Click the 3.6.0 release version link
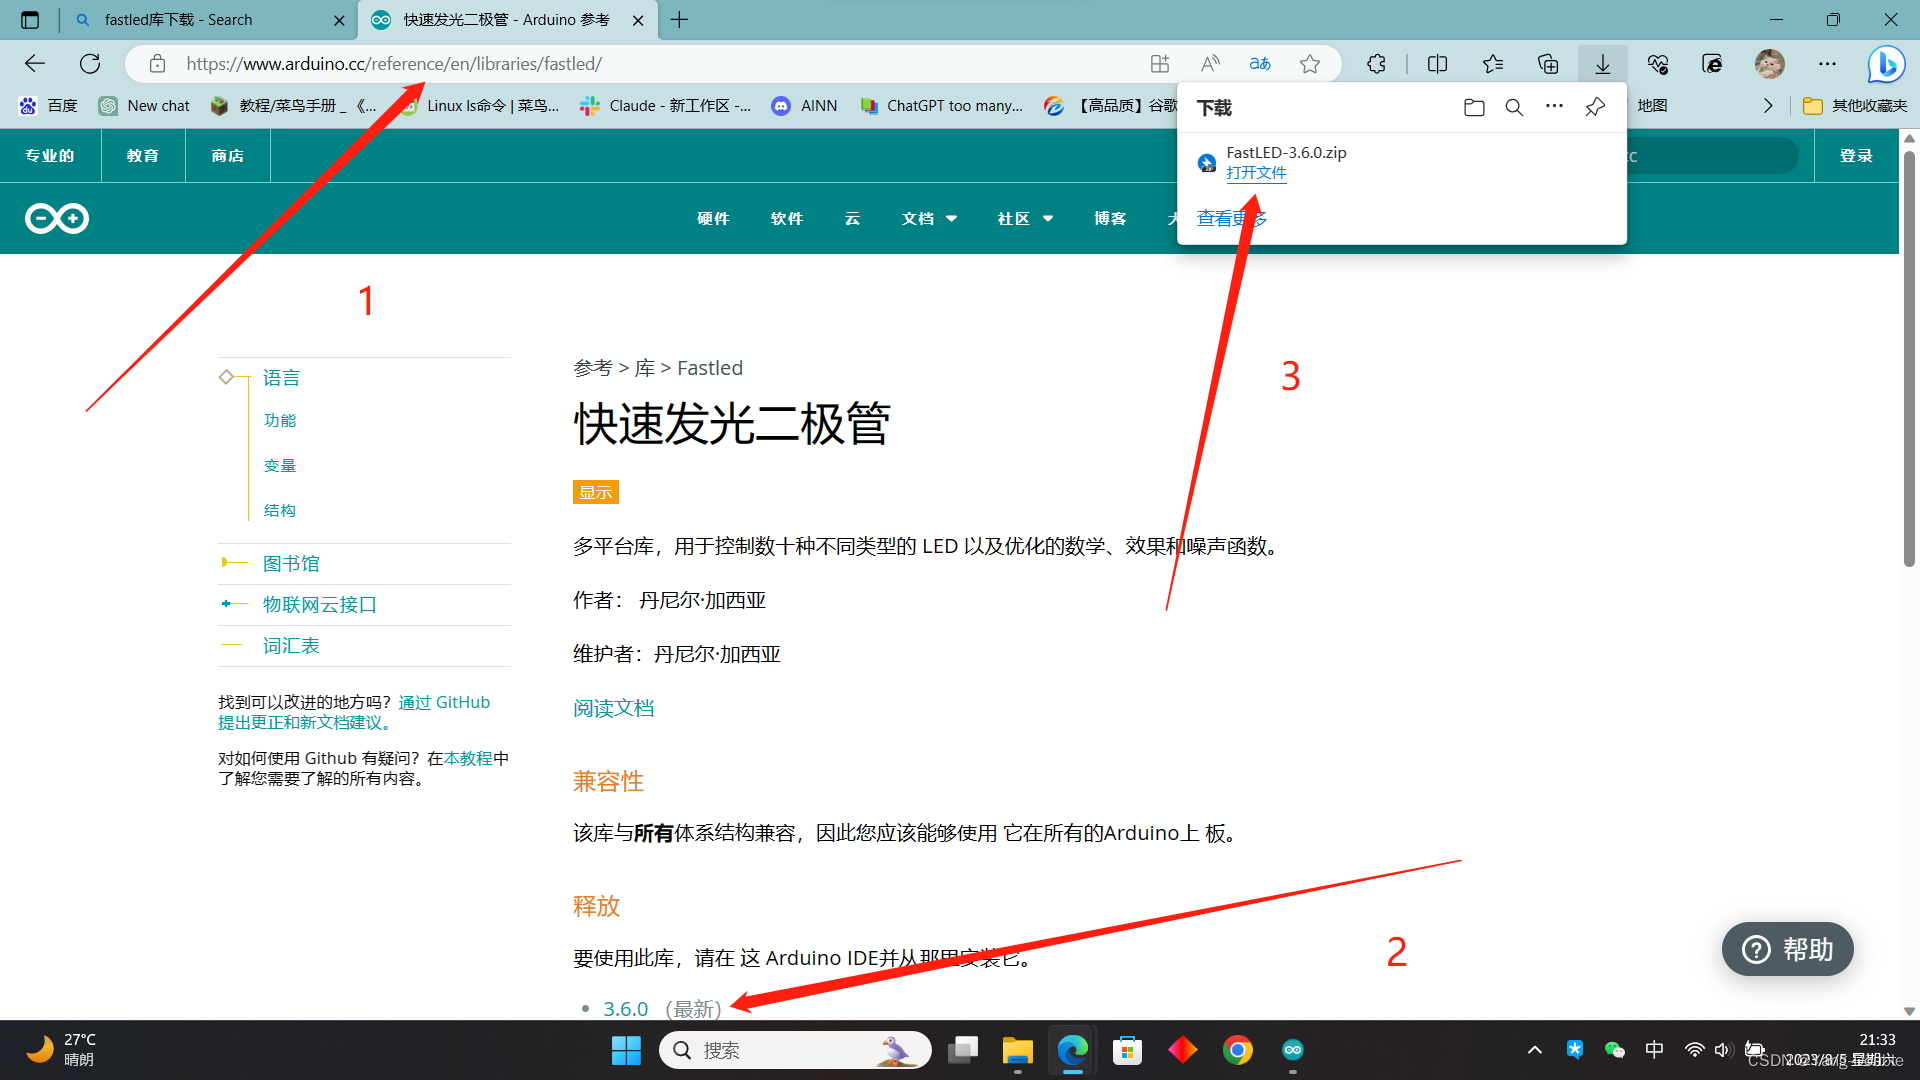This screenshot has width=1920, height=1080. coord(626,1008)
